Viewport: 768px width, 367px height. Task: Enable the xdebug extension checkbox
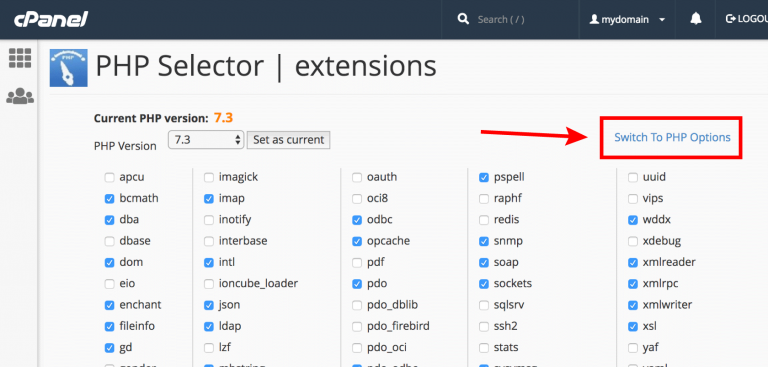click(x=633, y=241)
